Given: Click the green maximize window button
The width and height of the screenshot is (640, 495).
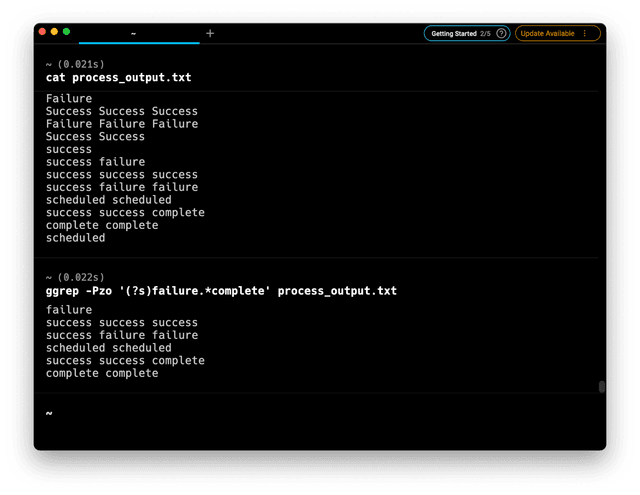Looking at the screenshot, I should 66,32.
